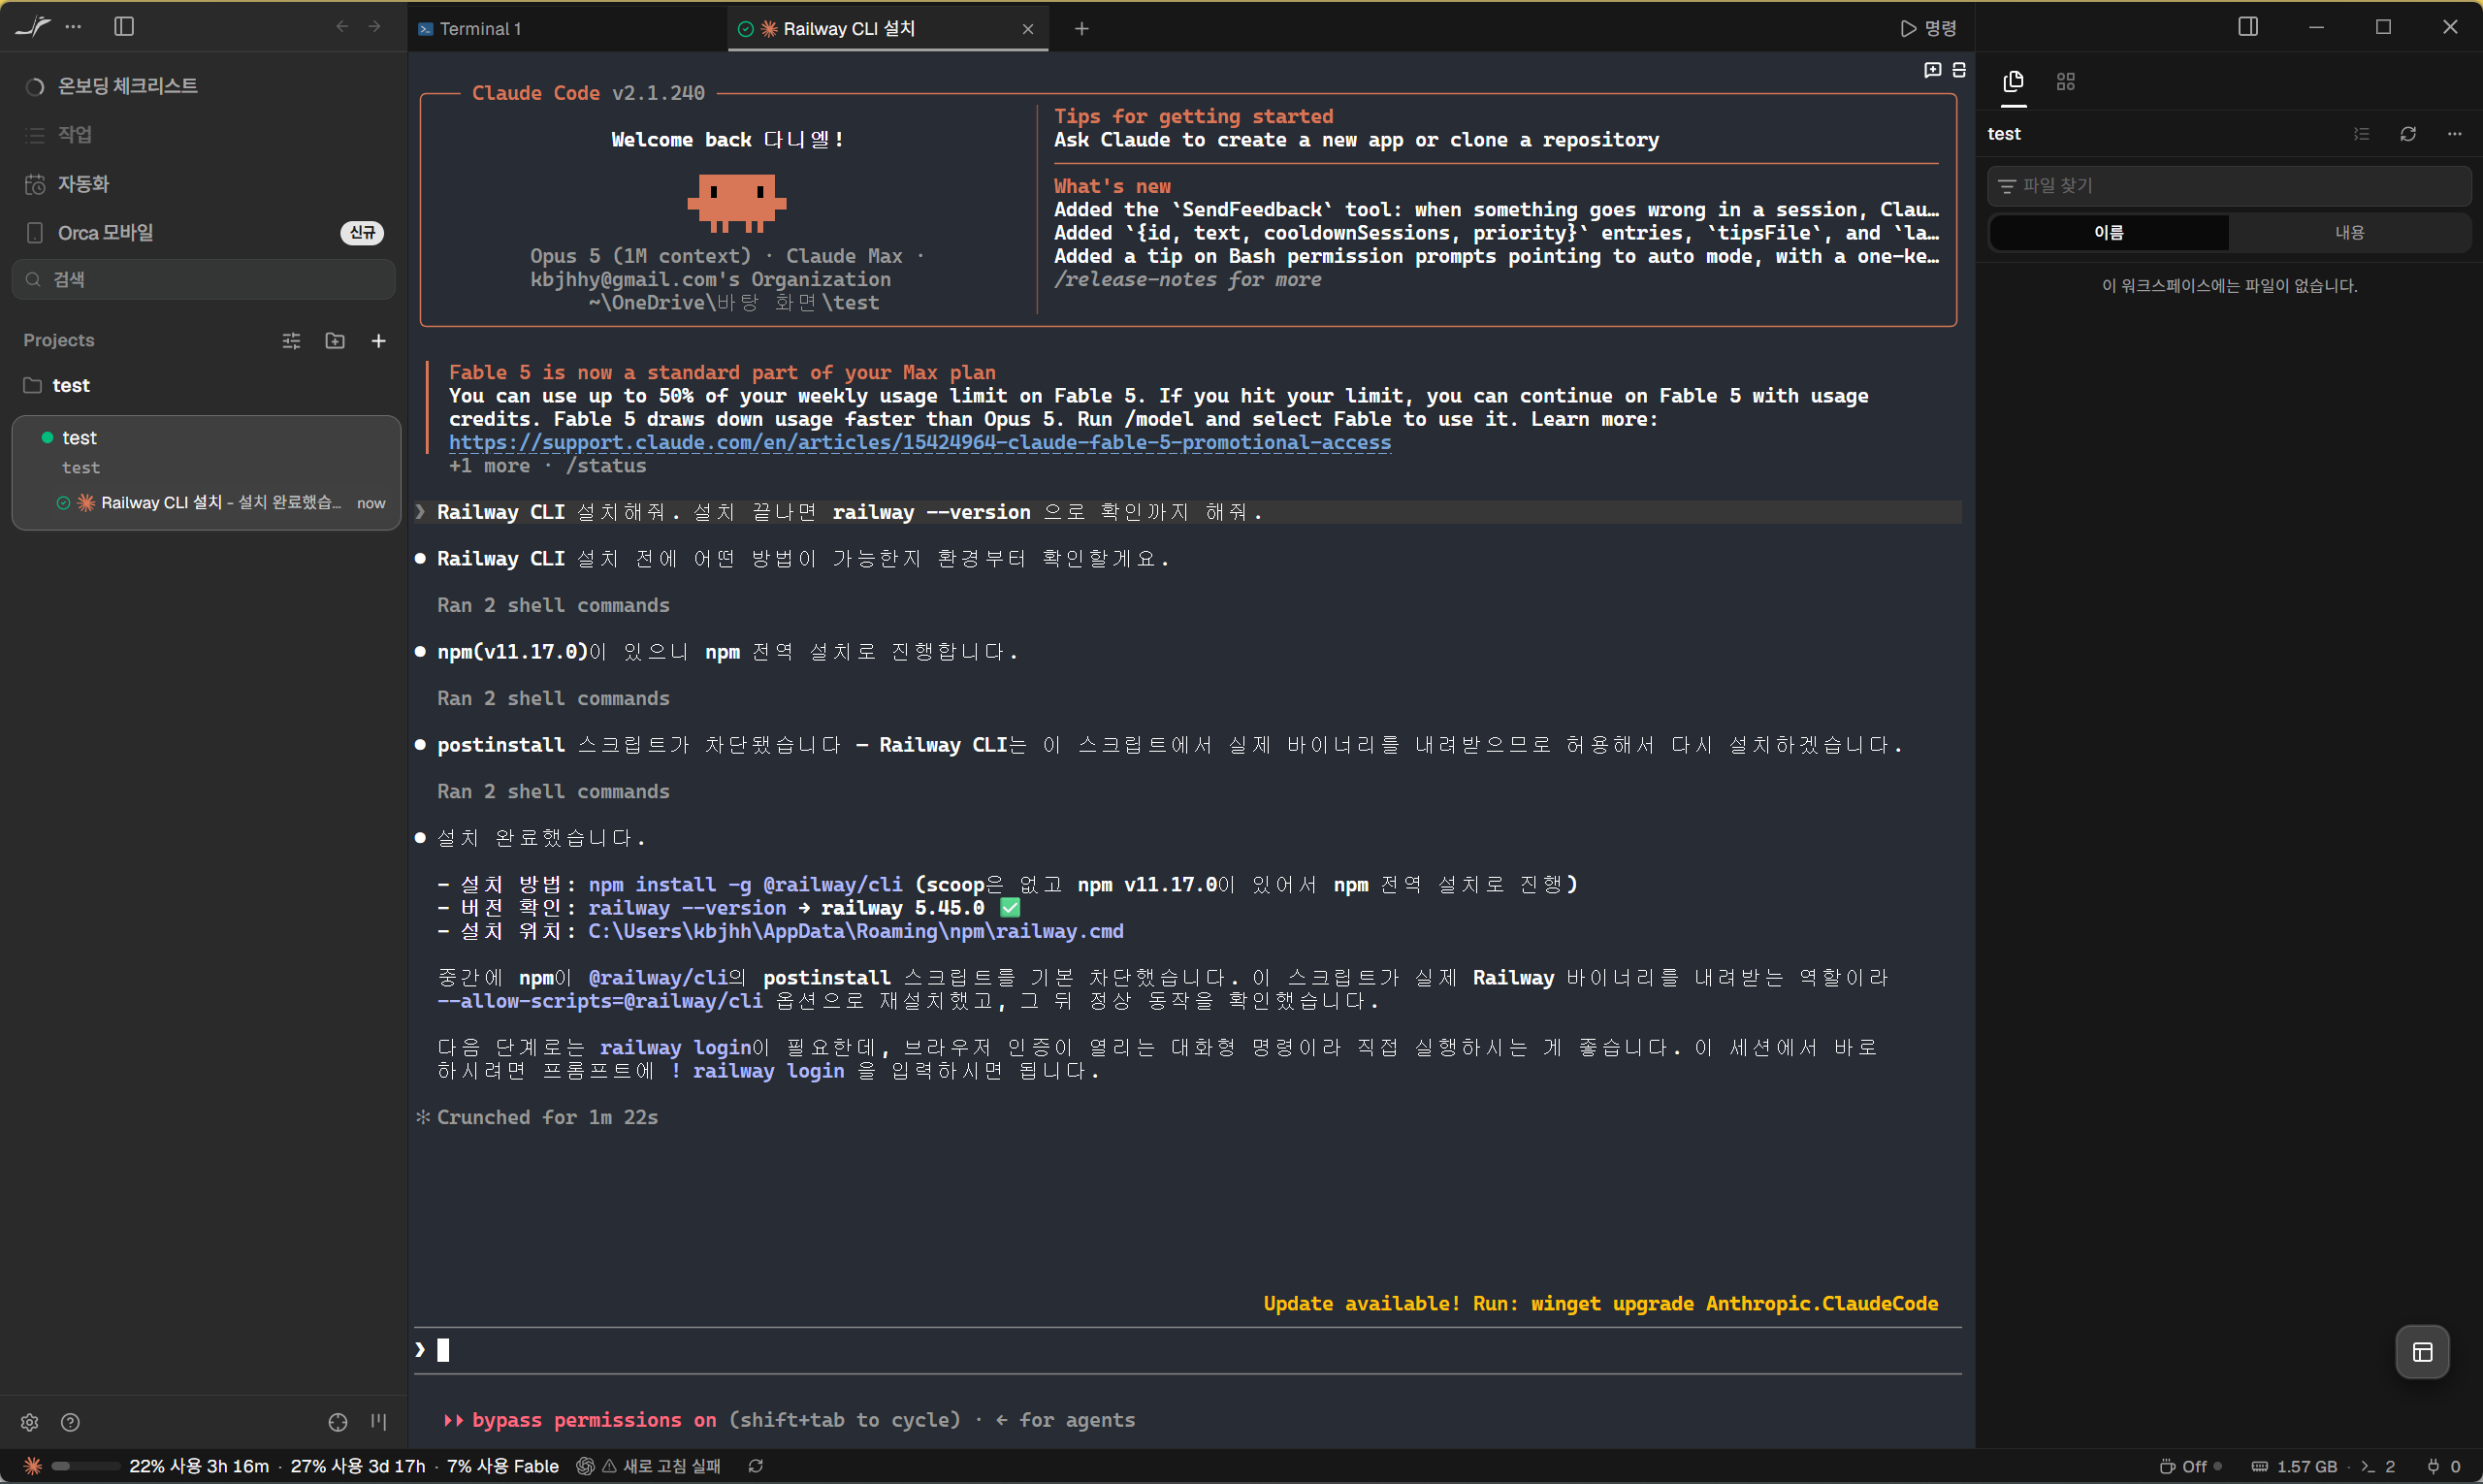Click the 'Update available!' winget upgrade message
This screenshot has height=1484, width=2483.
(1601, 1304)
